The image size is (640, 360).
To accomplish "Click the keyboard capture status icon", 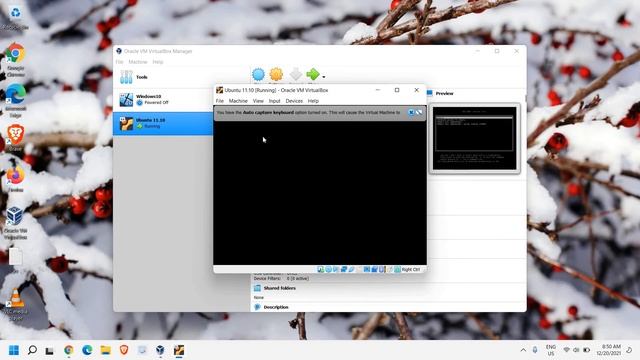I will coord(397,269).
